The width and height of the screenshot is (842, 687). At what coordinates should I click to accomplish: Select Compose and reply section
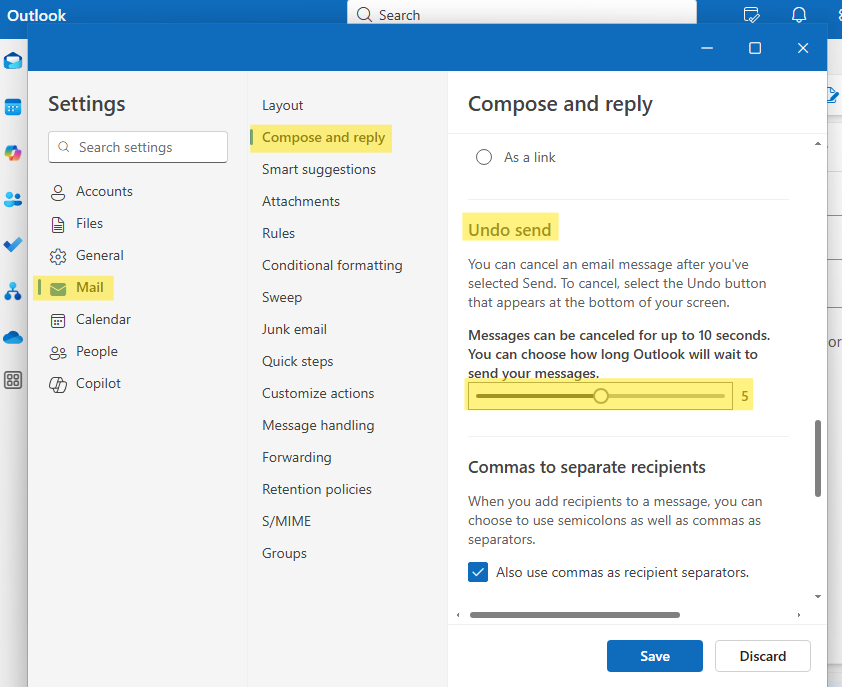click(321, 138)
